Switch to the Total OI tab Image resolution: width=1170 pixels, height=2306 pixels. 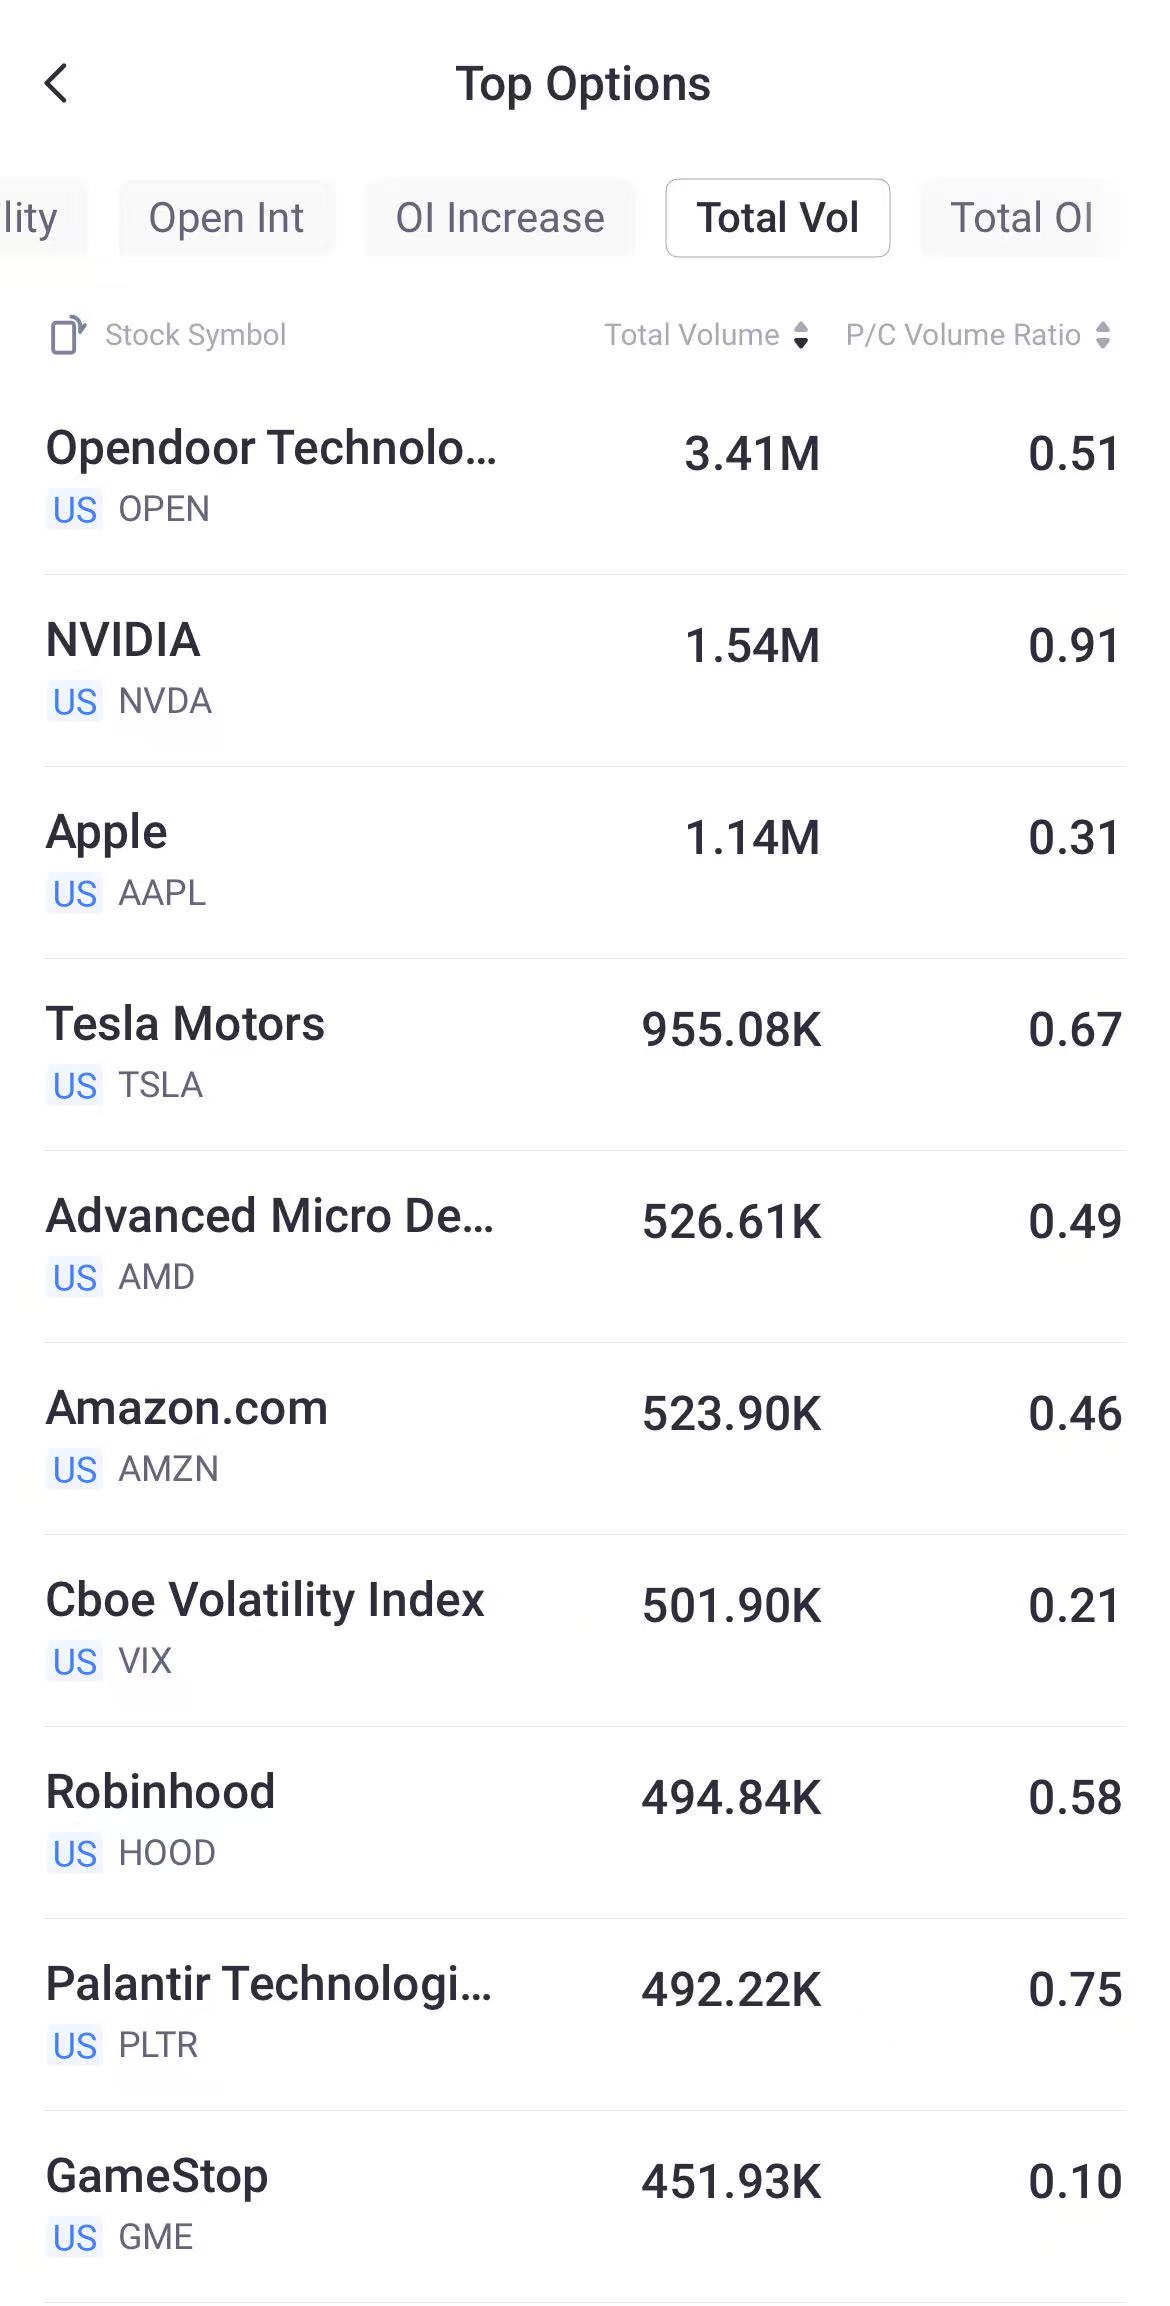[x=1021, y=218]
